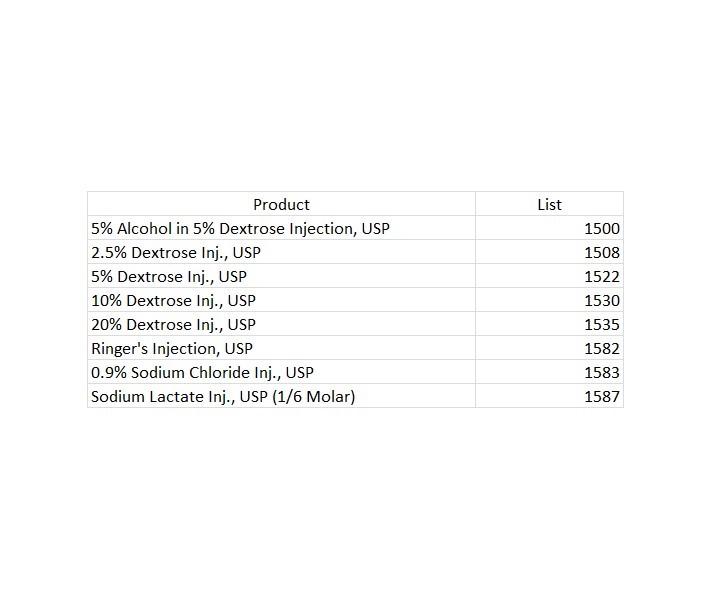710x599 pixels.
Task: Click the Product column header
Action: [x=281, y=204]
